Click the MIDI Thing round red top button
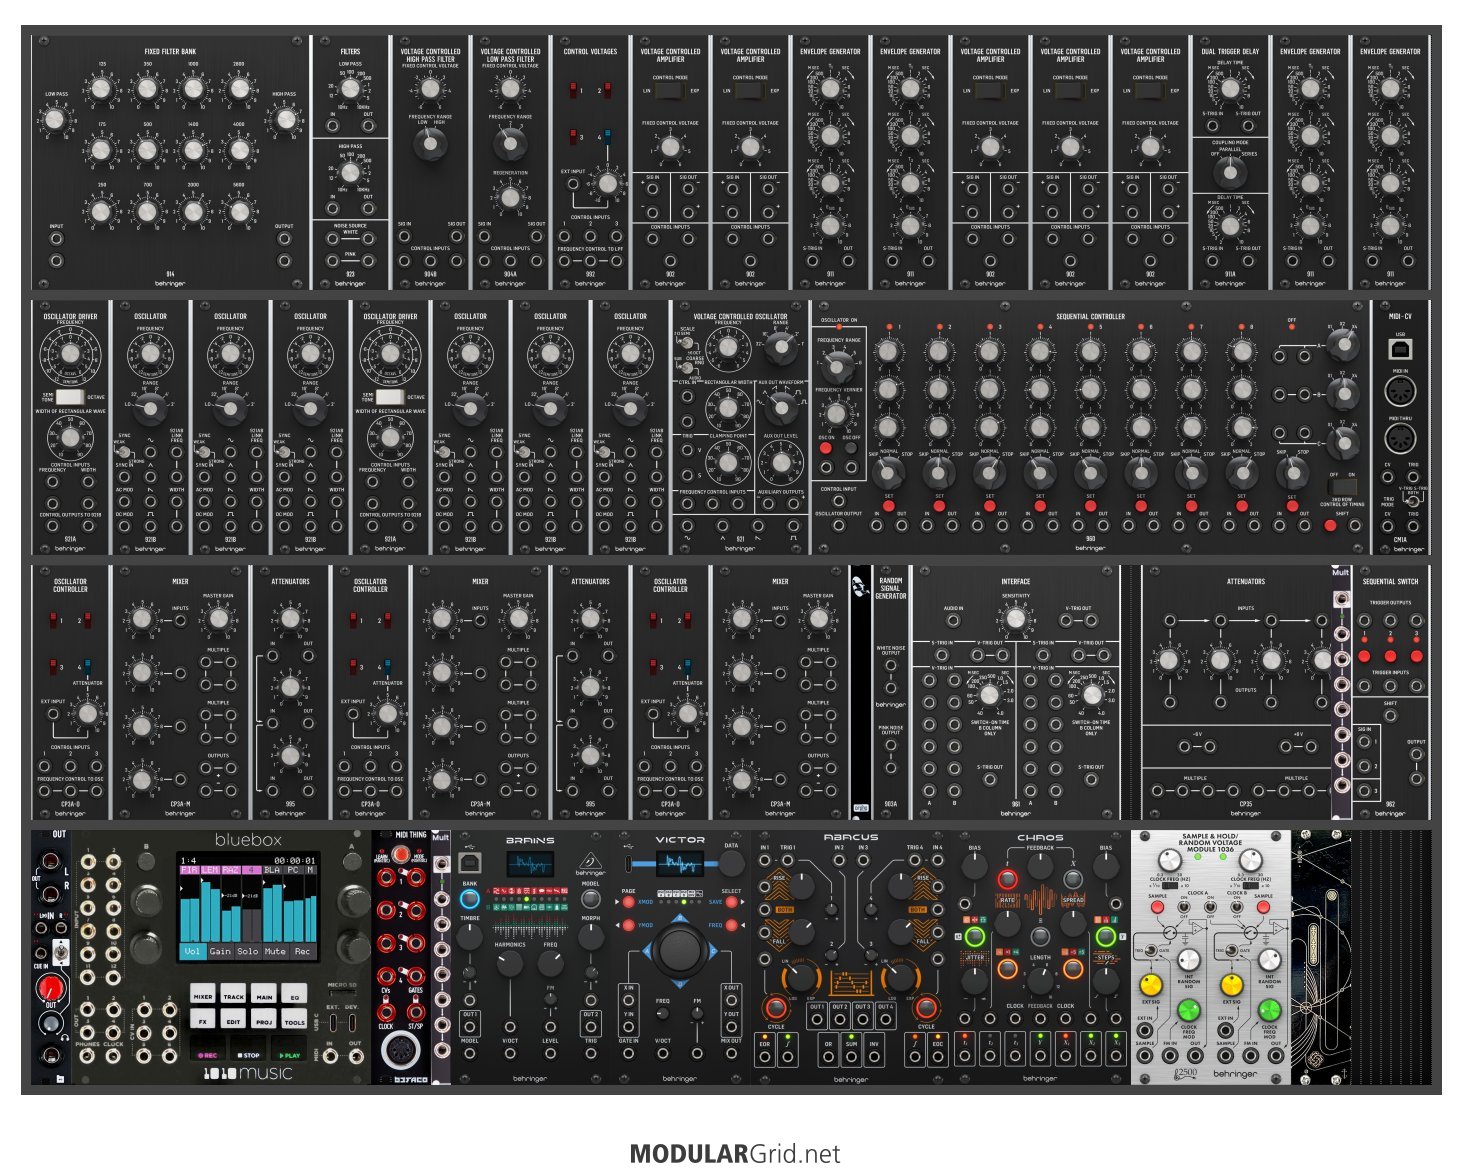Image resolution: width=1472 pixels, height=1175 pixels. [401, 854]
